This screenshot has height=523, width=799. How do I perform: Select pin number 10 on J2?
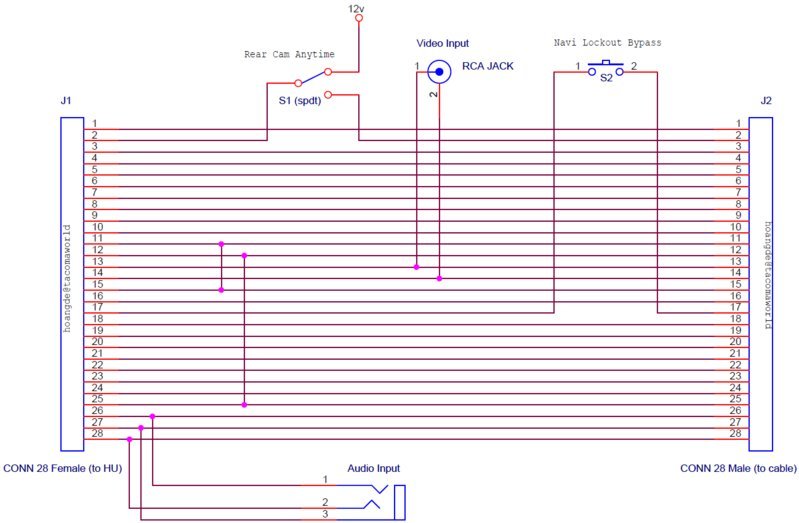point(735,227)
